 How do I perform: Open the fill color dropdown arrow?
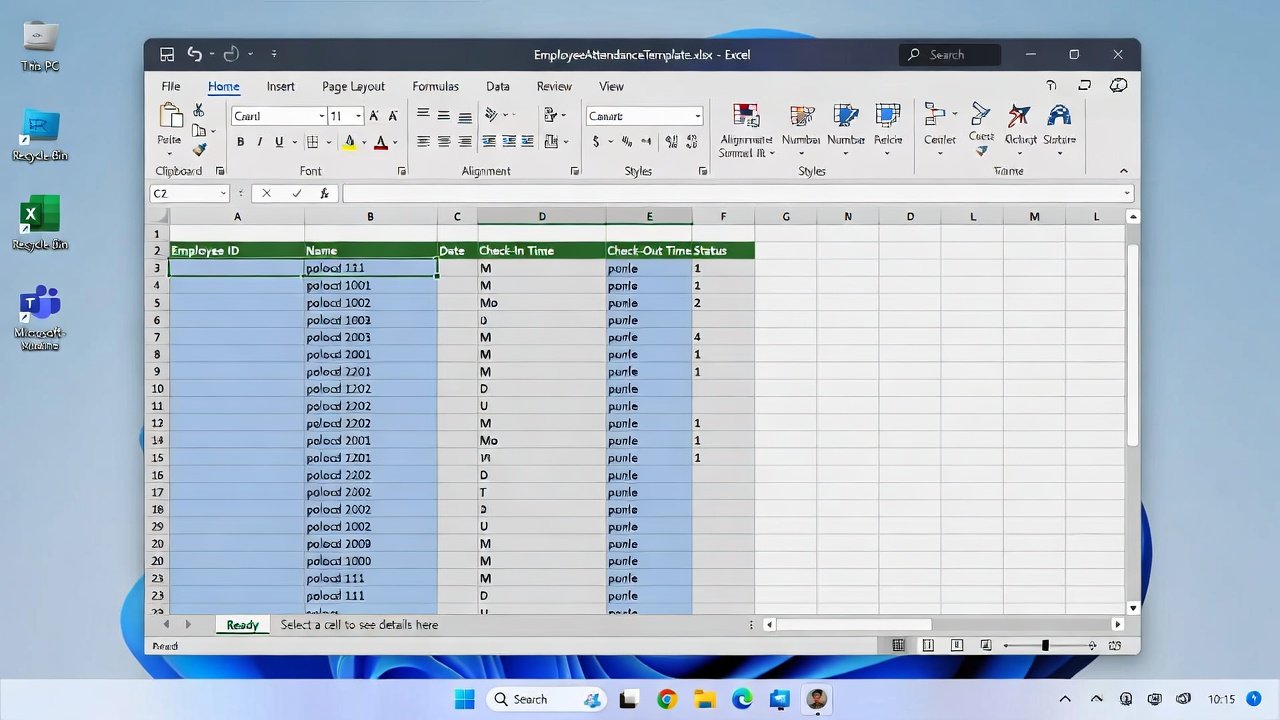click(x=363, y=143)
